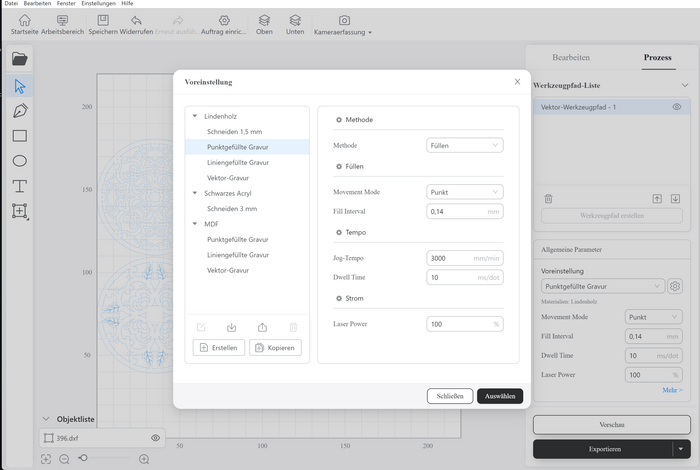This screenshot has height=470, width=700.
Task: Collapse the Lindenholz material group
Action: [195, 116]
